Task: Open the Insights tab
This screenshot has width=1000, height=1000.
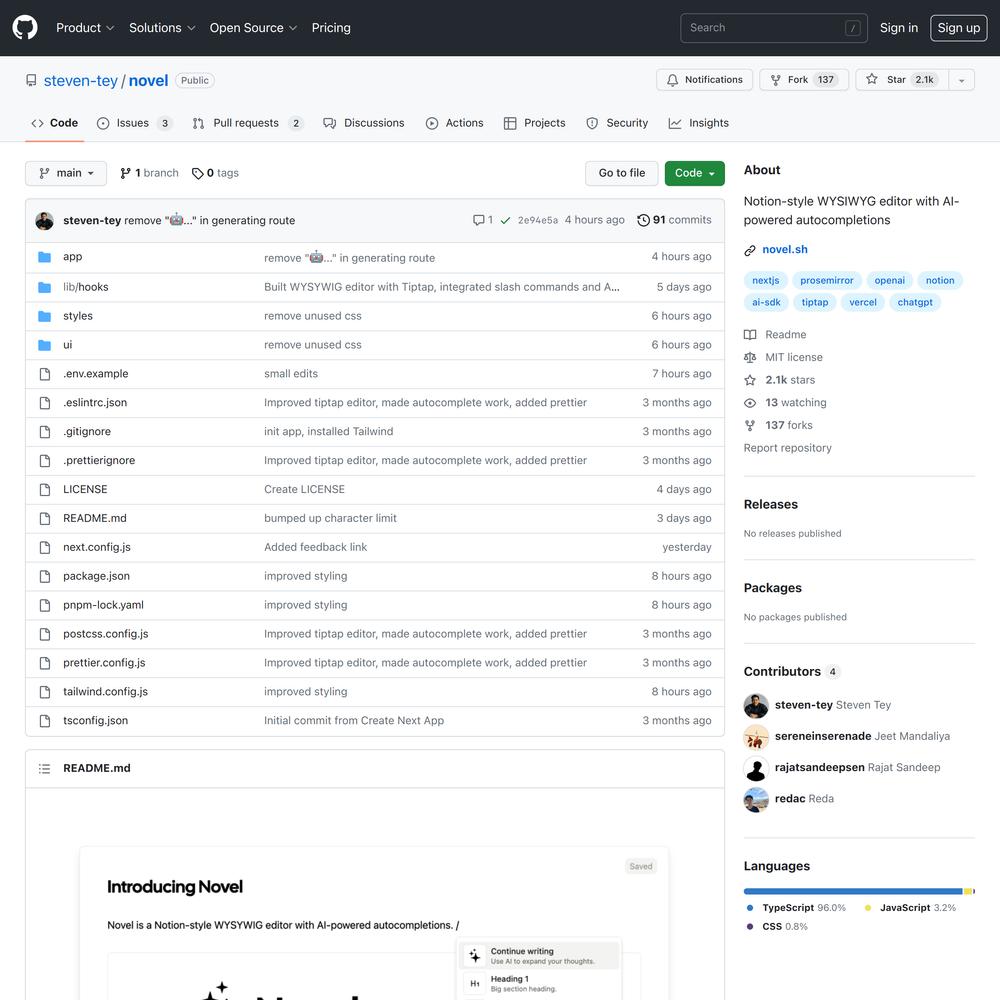Action: (x=698, y=123)
